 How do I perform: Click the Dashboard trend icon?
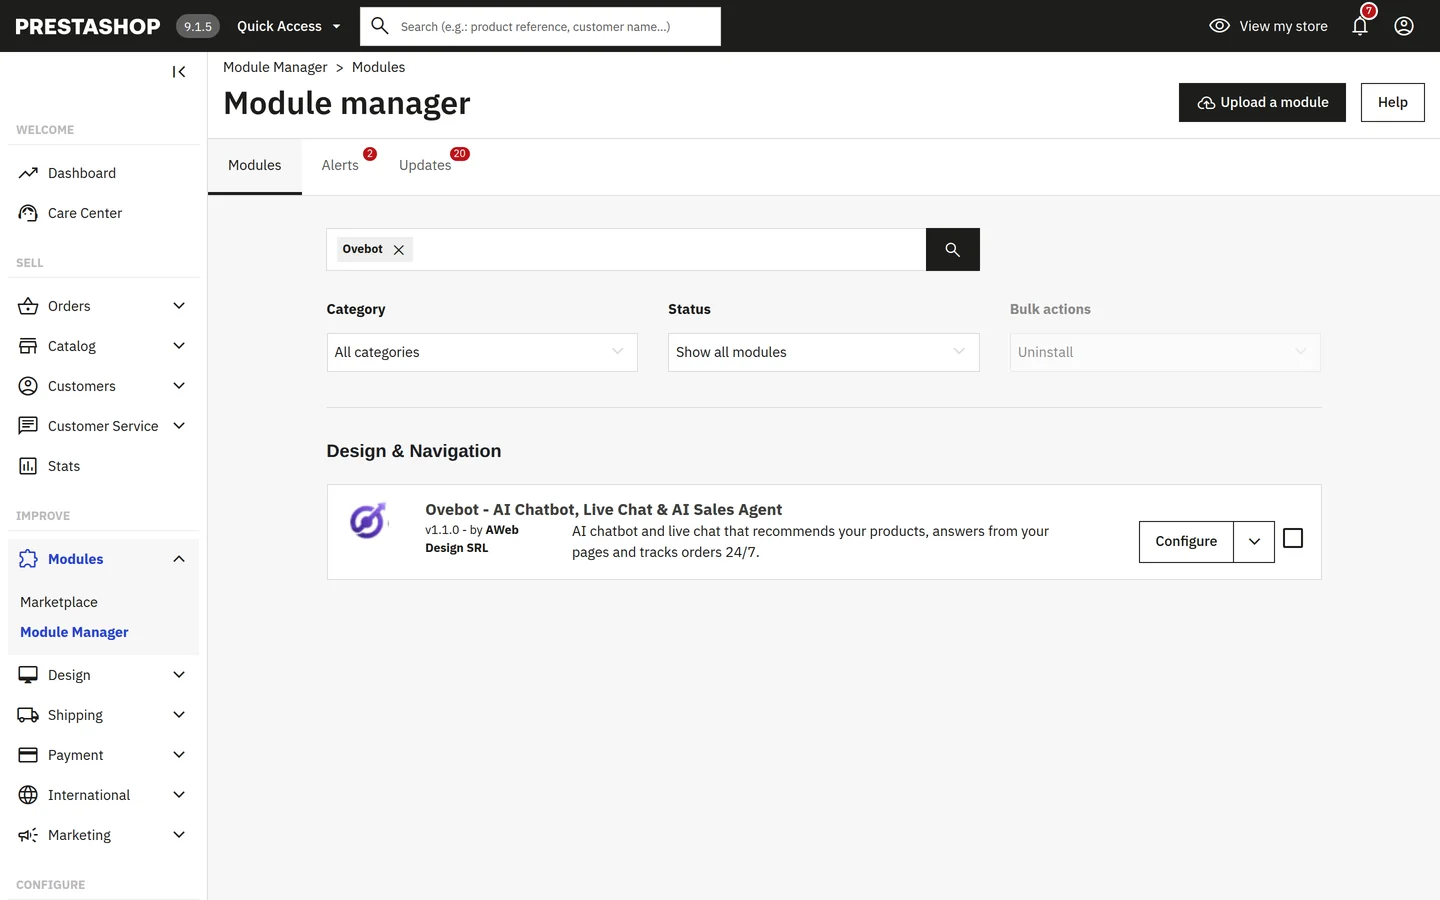(28, 173)
